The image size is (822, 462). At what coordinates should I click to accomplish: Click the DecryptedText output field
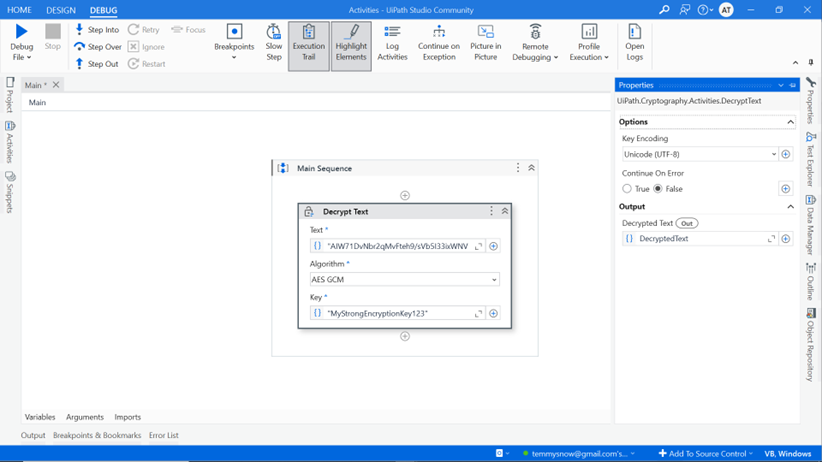point(700,239)
